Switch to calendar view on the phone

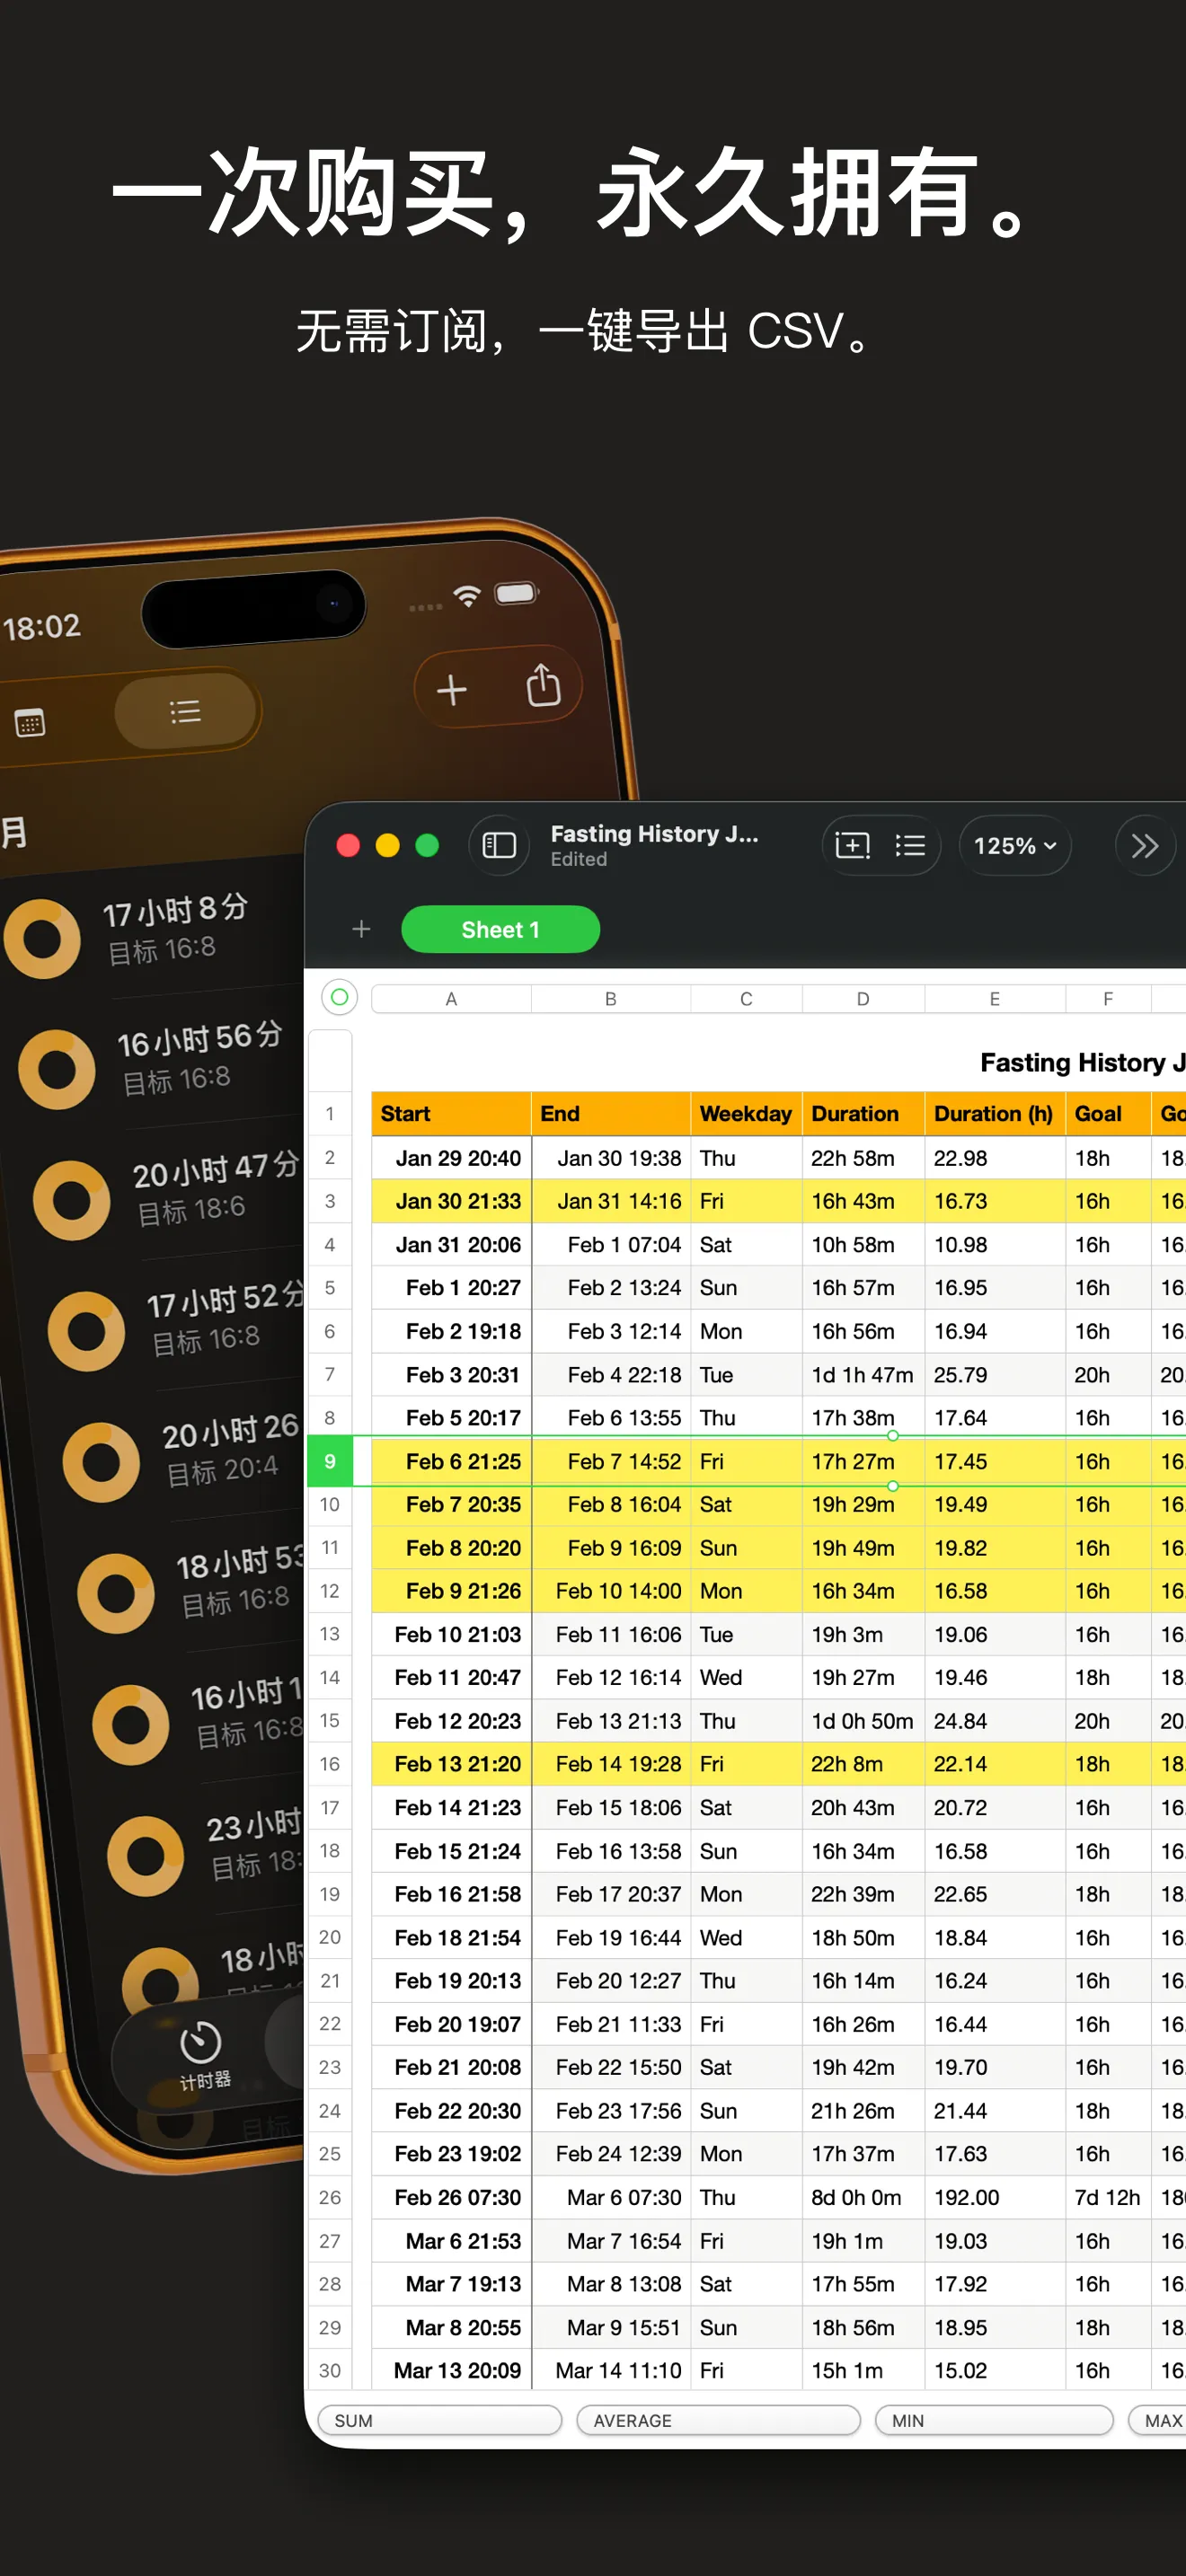(x=30, y=722)
